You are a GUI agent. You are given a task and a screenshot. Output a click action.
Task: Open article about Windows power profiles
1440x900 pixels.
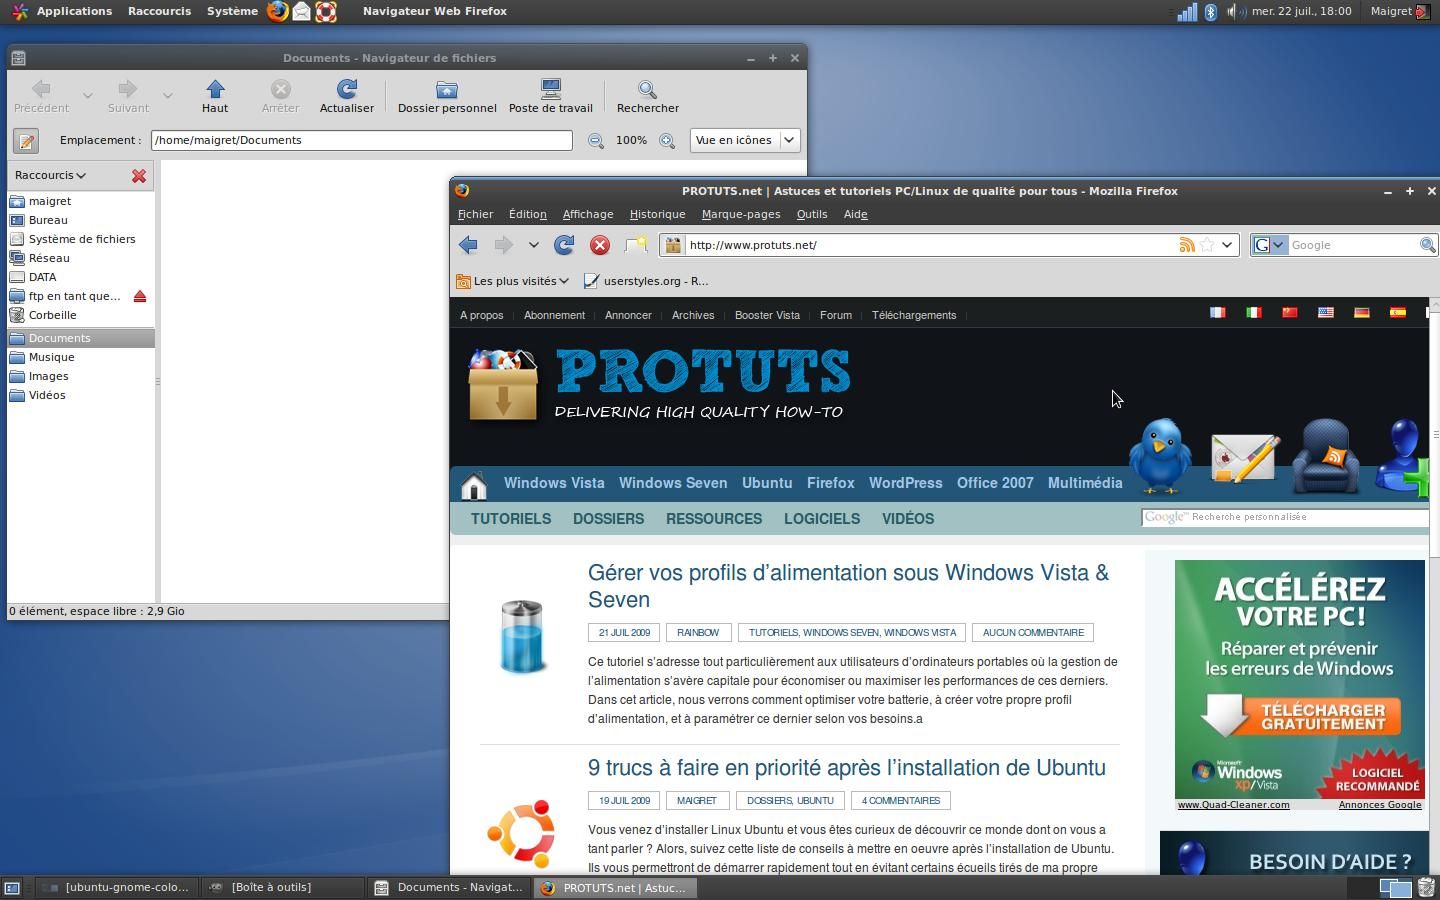(x=848, y=586)
